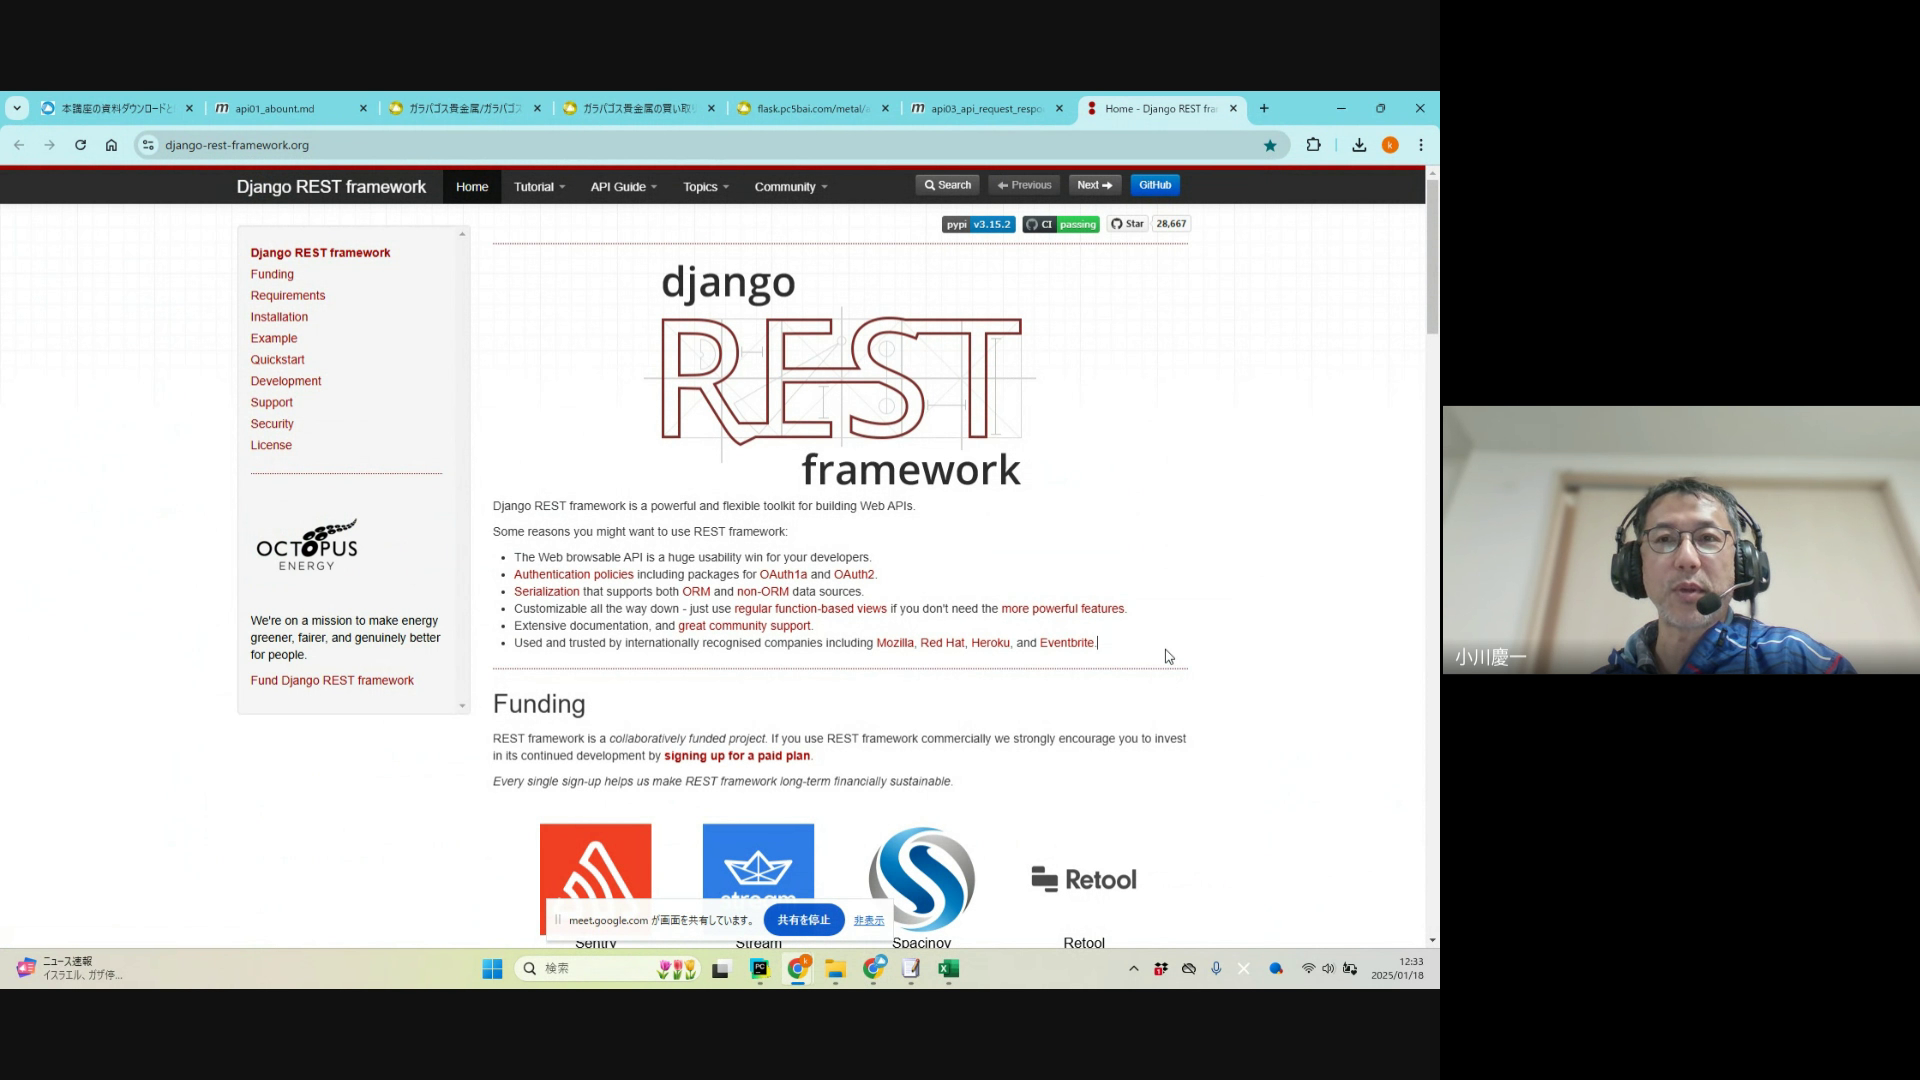Click the address bar URL field
The image size is (1920, 1080).
[x=700, y=145]
